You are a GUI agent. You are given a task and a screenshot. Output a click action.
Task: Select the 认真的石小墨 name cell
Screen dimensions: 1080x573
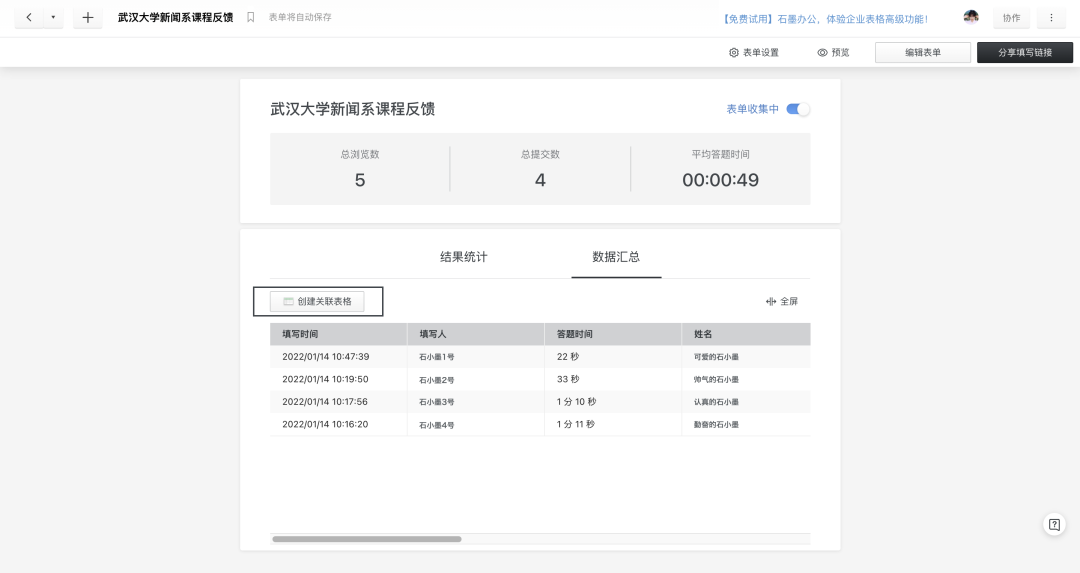746,402
